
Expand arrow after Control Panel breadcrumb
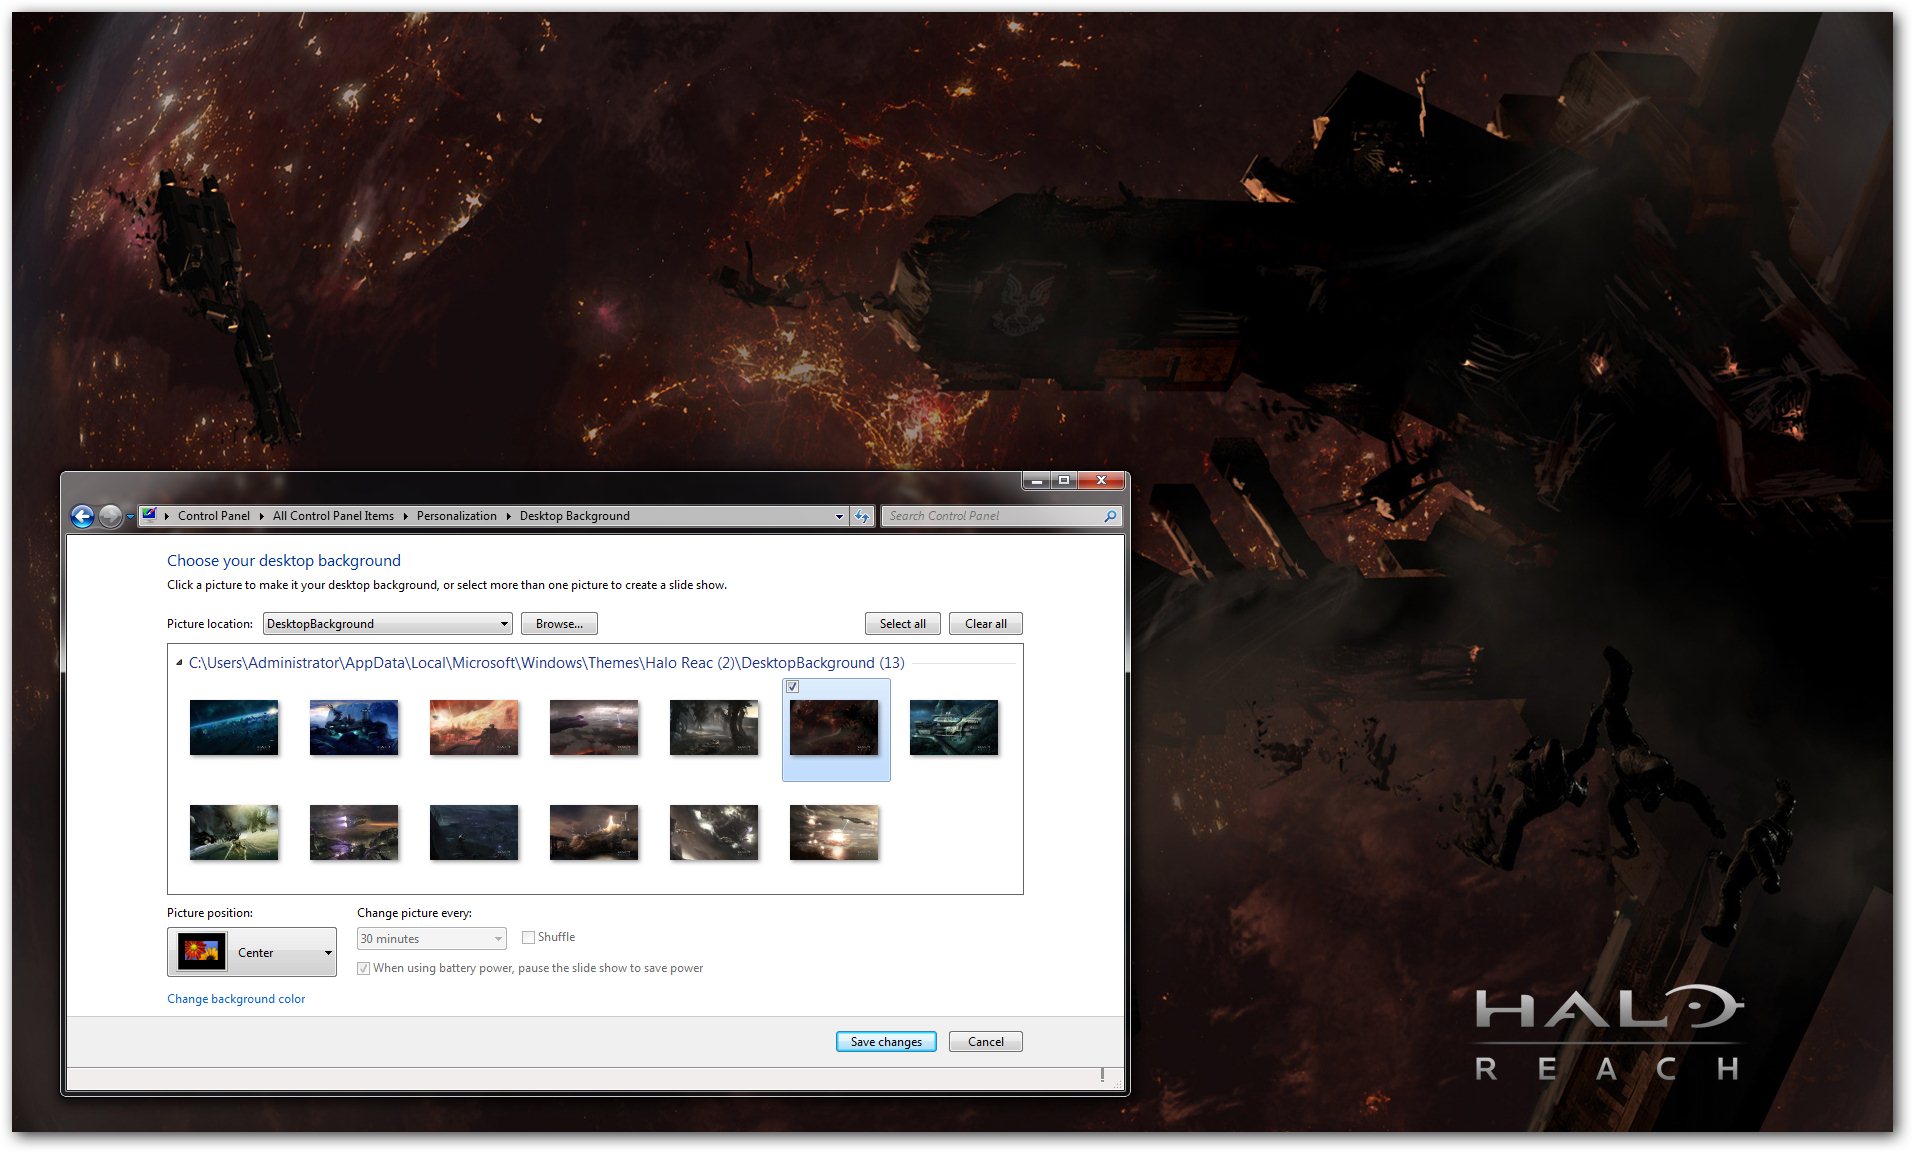pos(261,517)
